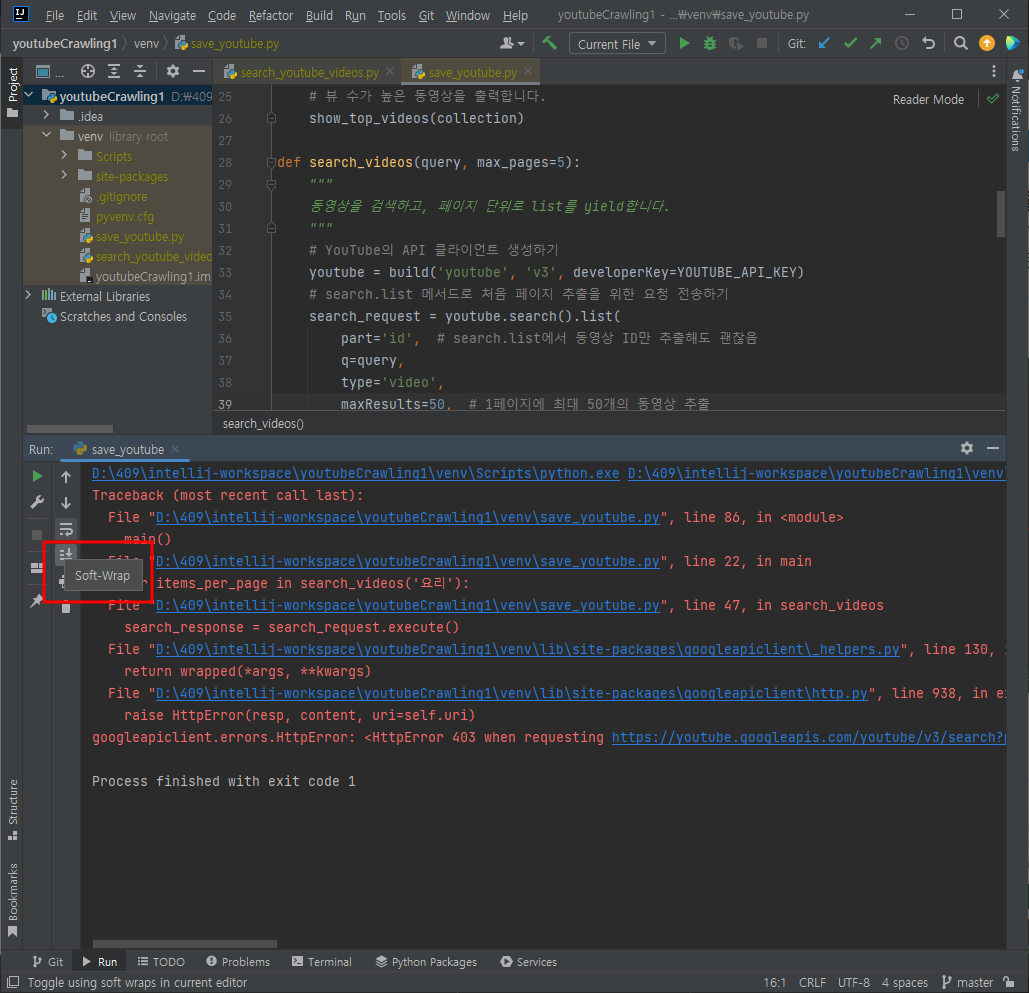Open Current File run configuration dropdown
This screenshot has width=1029, height=993.
tap(617, 43)
